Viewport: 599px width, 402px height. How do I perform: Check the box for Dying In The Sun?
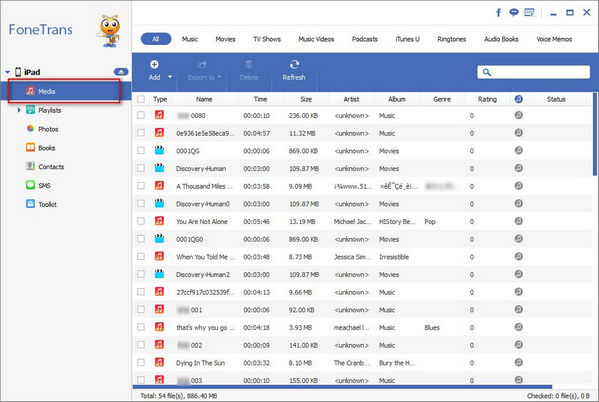point(141,362)
